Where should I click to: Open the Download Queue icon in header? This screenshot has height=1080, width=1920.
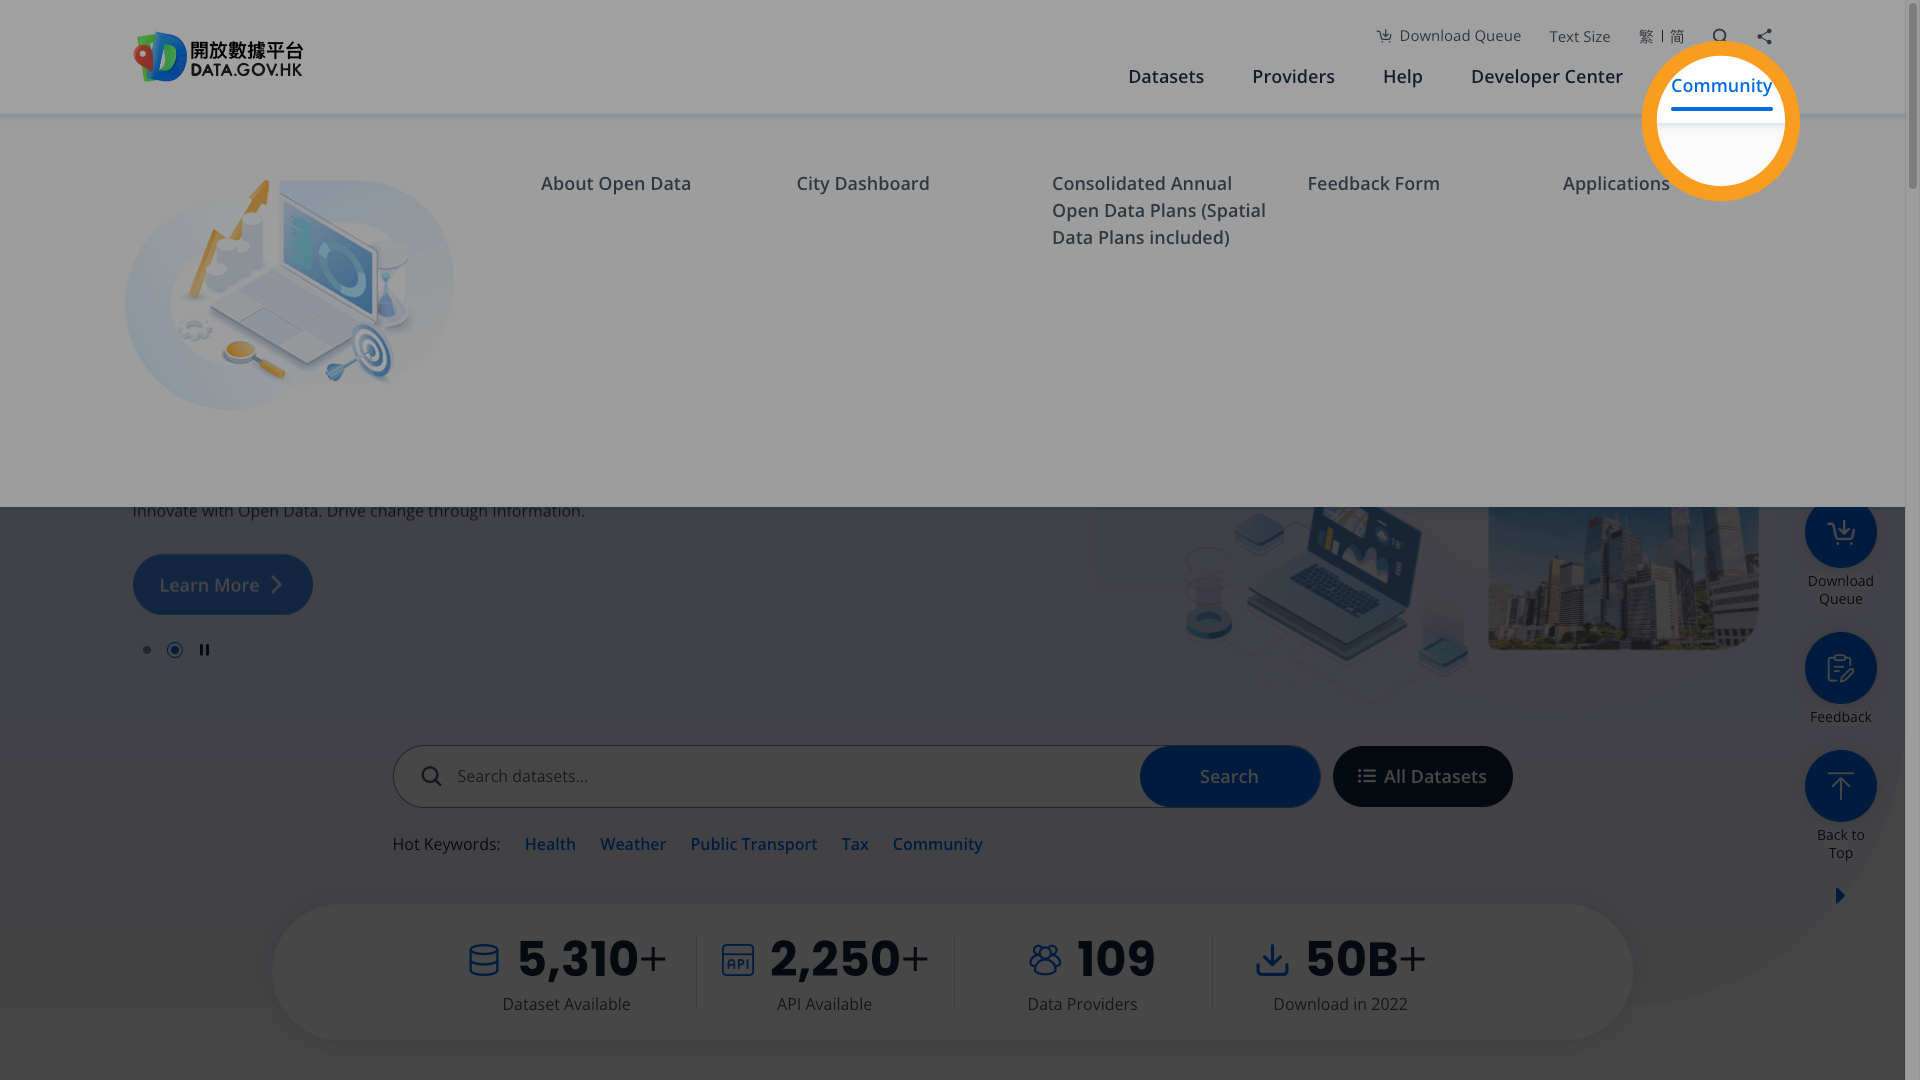click(x=1448, y=36)
